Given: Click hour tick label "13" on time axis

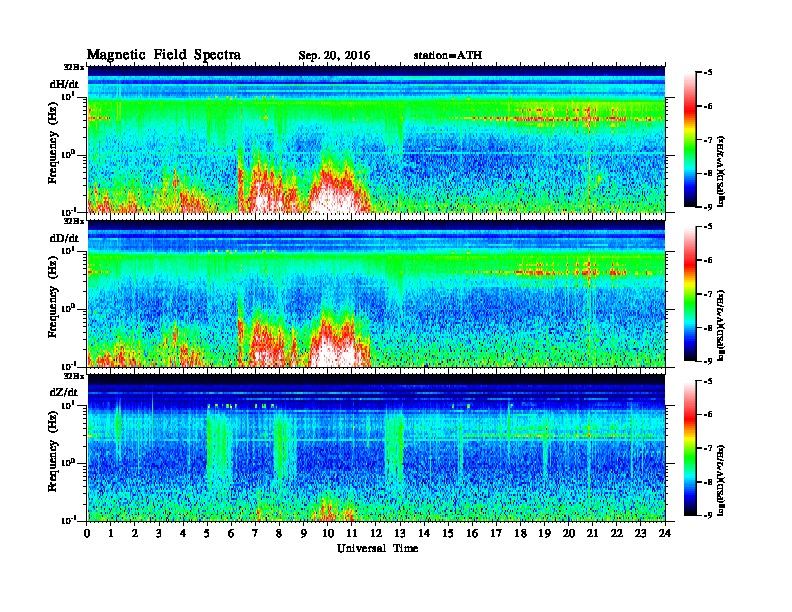Looking at the screenshot, I should pos(400,533).
